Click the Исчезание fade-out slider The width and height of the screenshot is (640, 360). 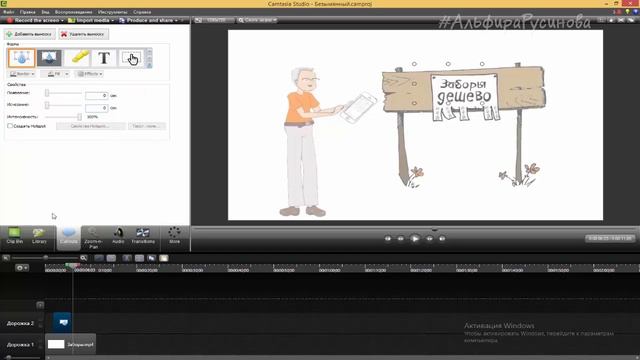tap(63, 105)
